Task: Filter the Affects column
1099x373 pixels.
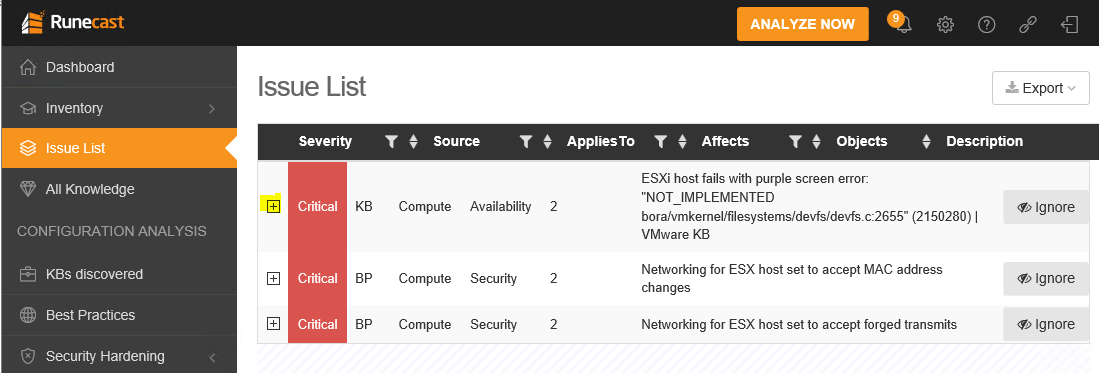Action: (795, 142)
